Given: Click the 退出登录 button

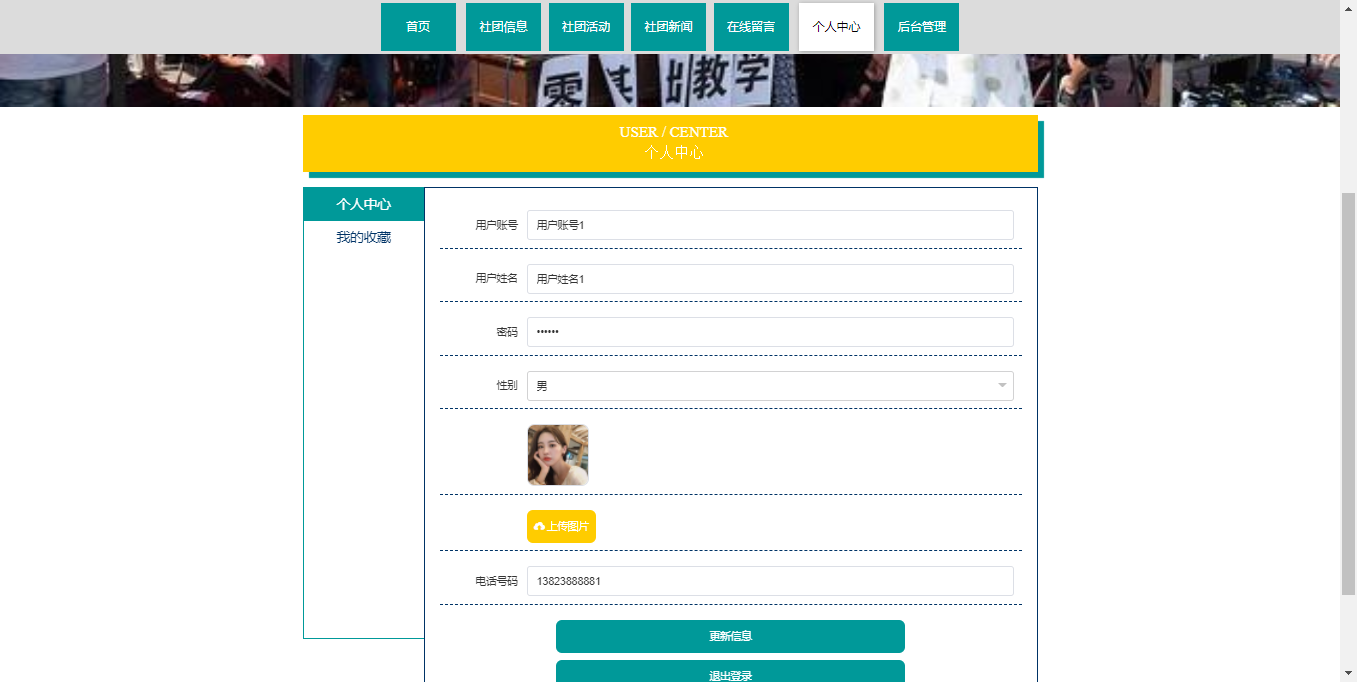Looking at the screenshot, I should 730,672.
